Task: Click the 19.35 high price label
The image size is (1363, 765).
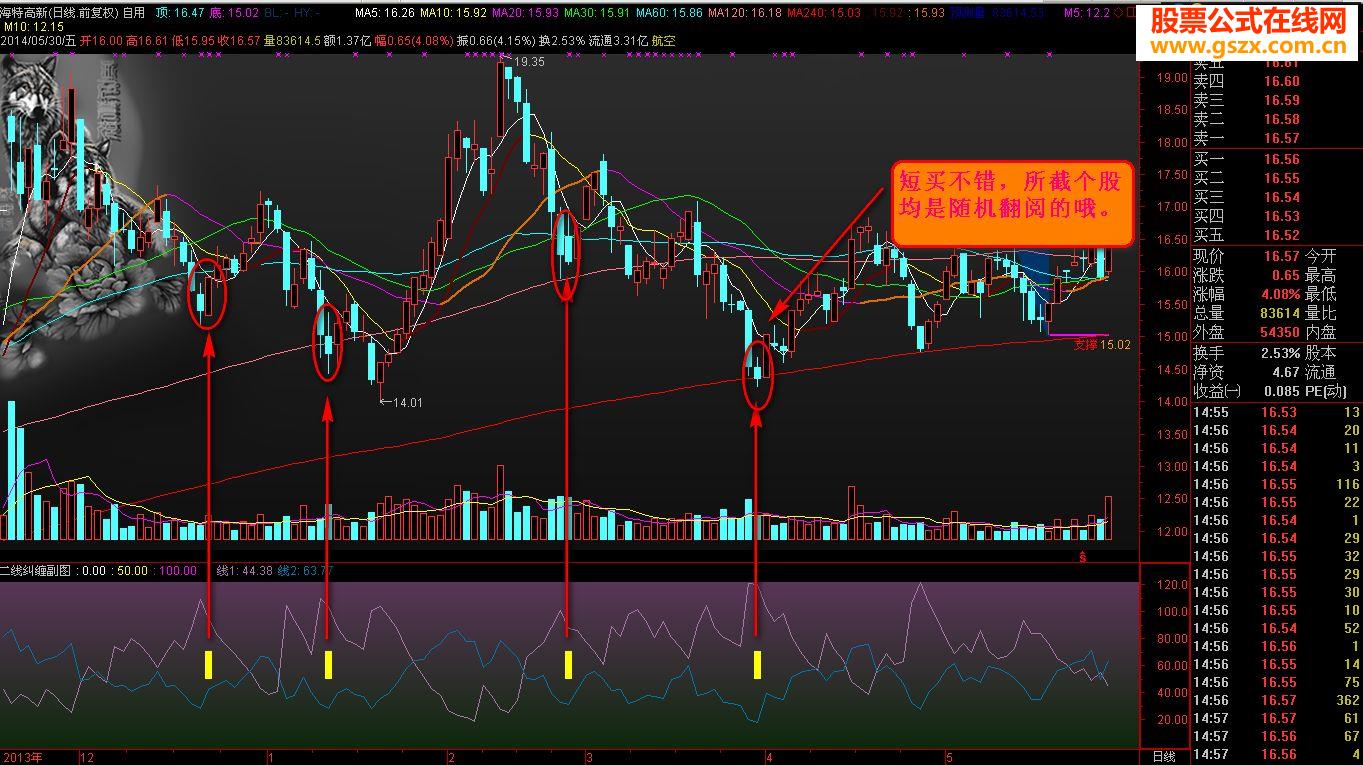Action: click(529, 62)
